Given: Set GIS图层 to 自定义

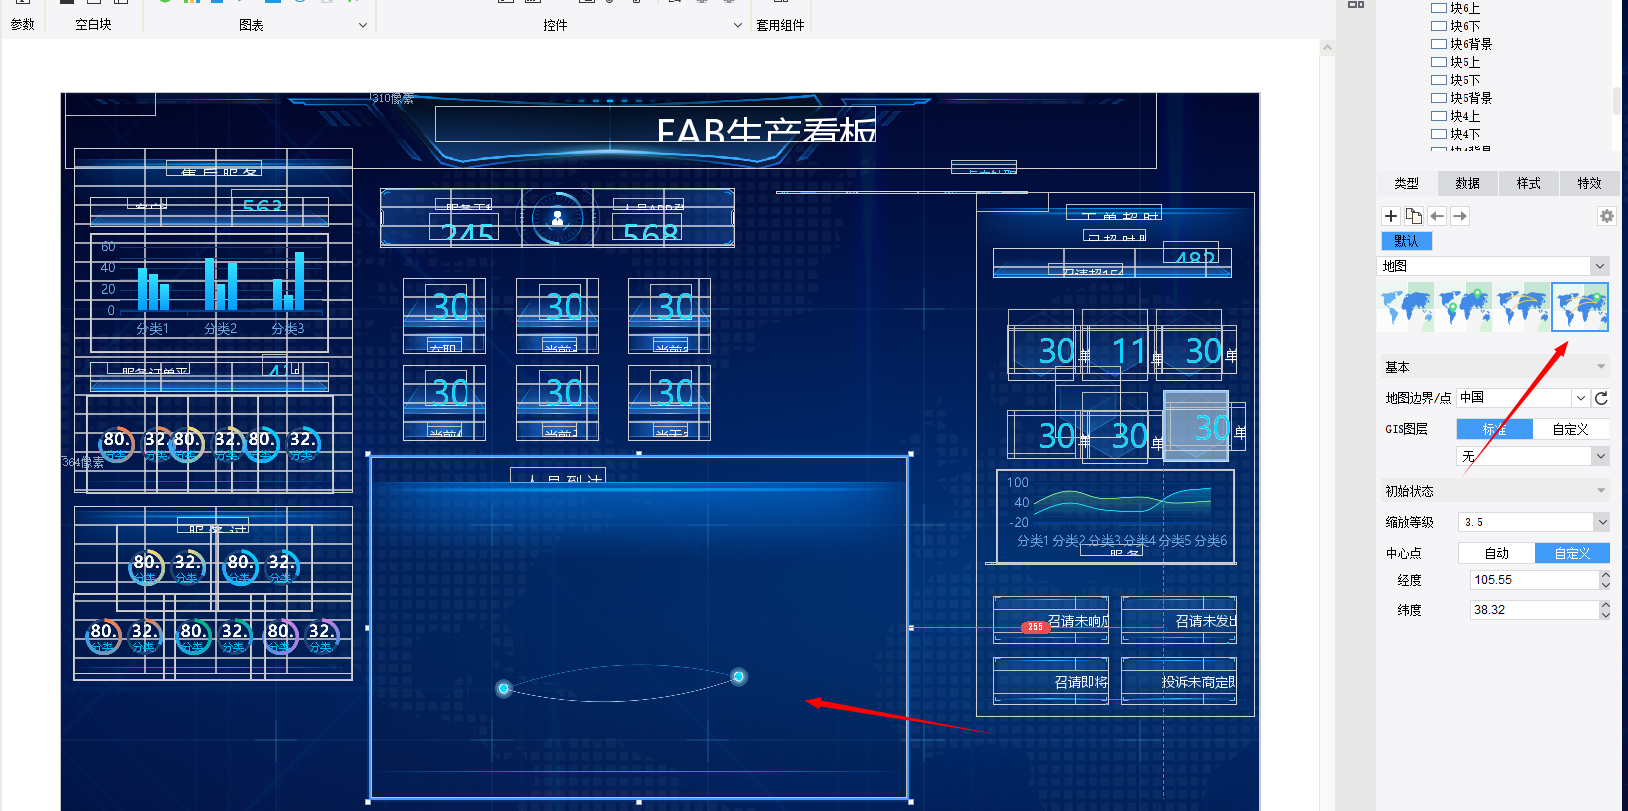Looking at the screenshot, I should pyautogui.click(x=1571, y=429).
